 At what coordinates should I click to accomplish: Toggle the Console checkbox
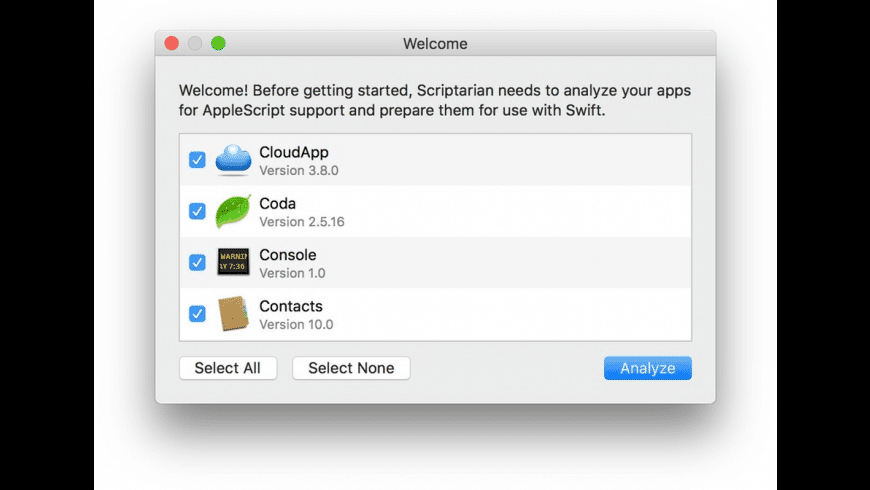click(197, 262)
